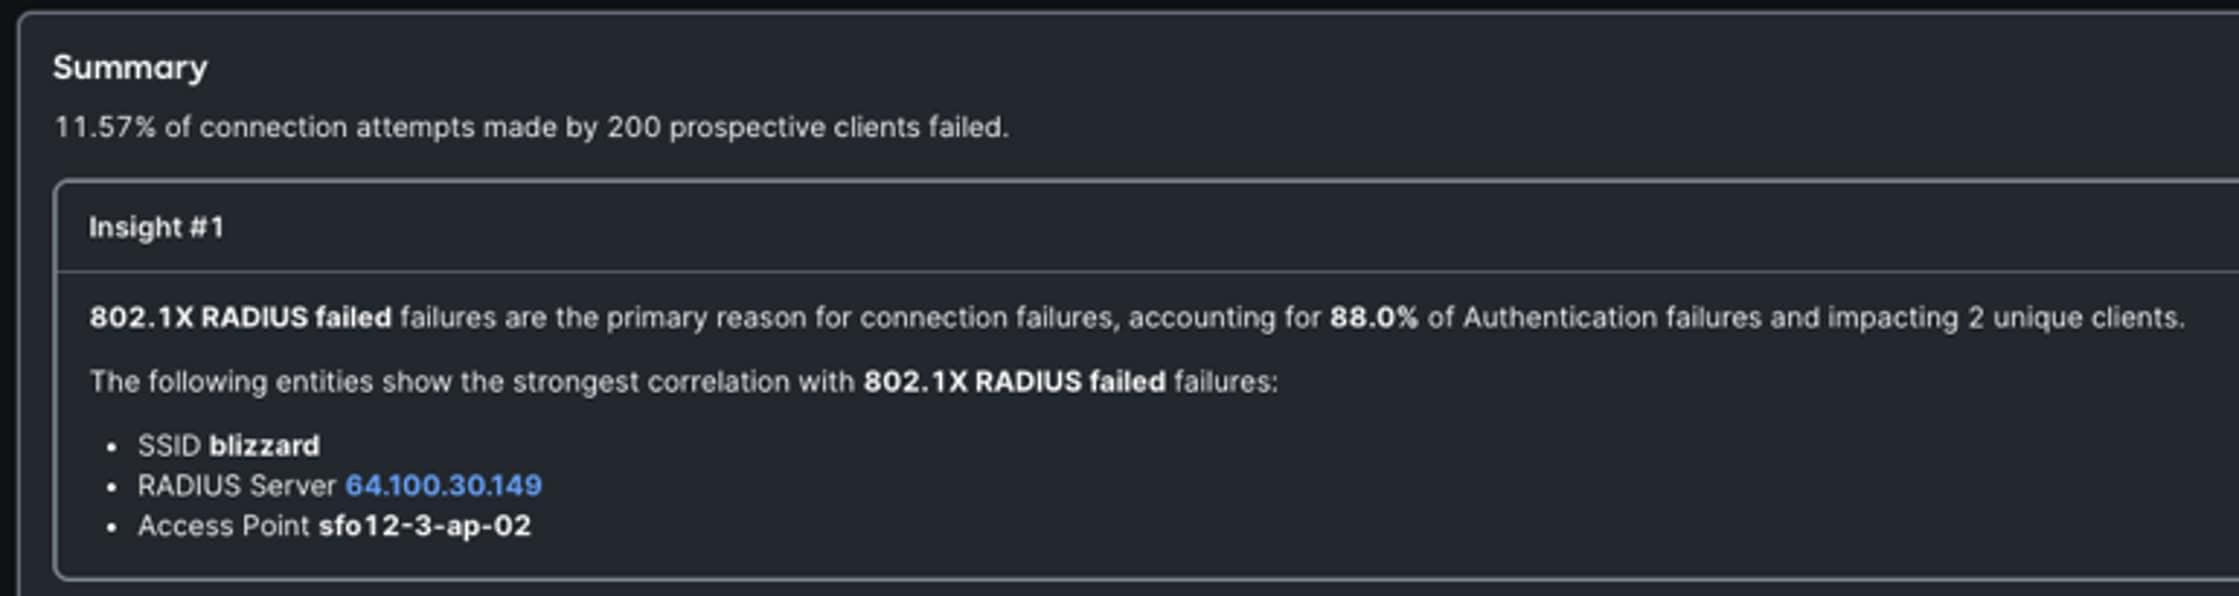Open the RADIUS Server 64.100.30.149 link
The width and height of the screenshot is (2239, 596).
click(x=443, y=486)
